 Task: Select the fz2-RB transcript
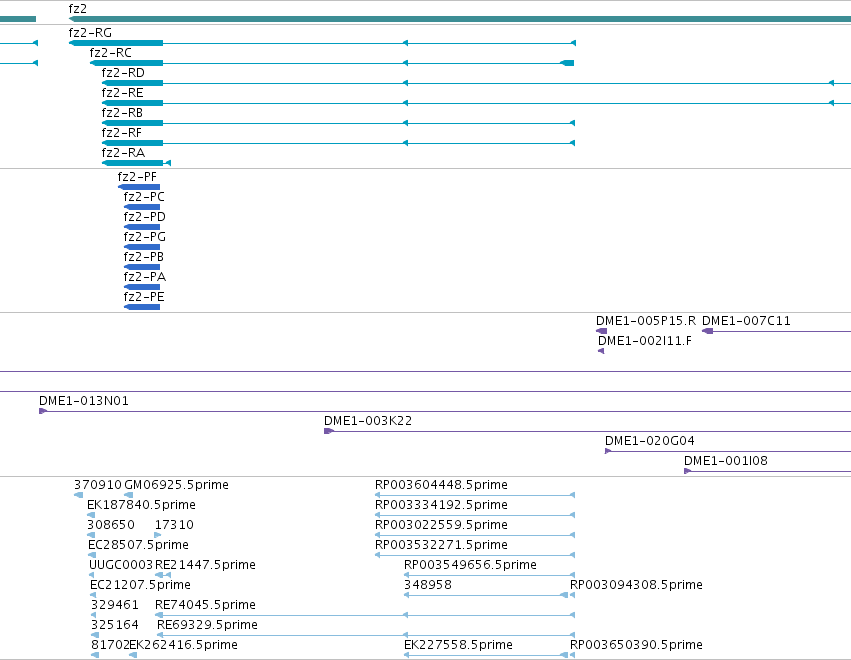point(339,123)
